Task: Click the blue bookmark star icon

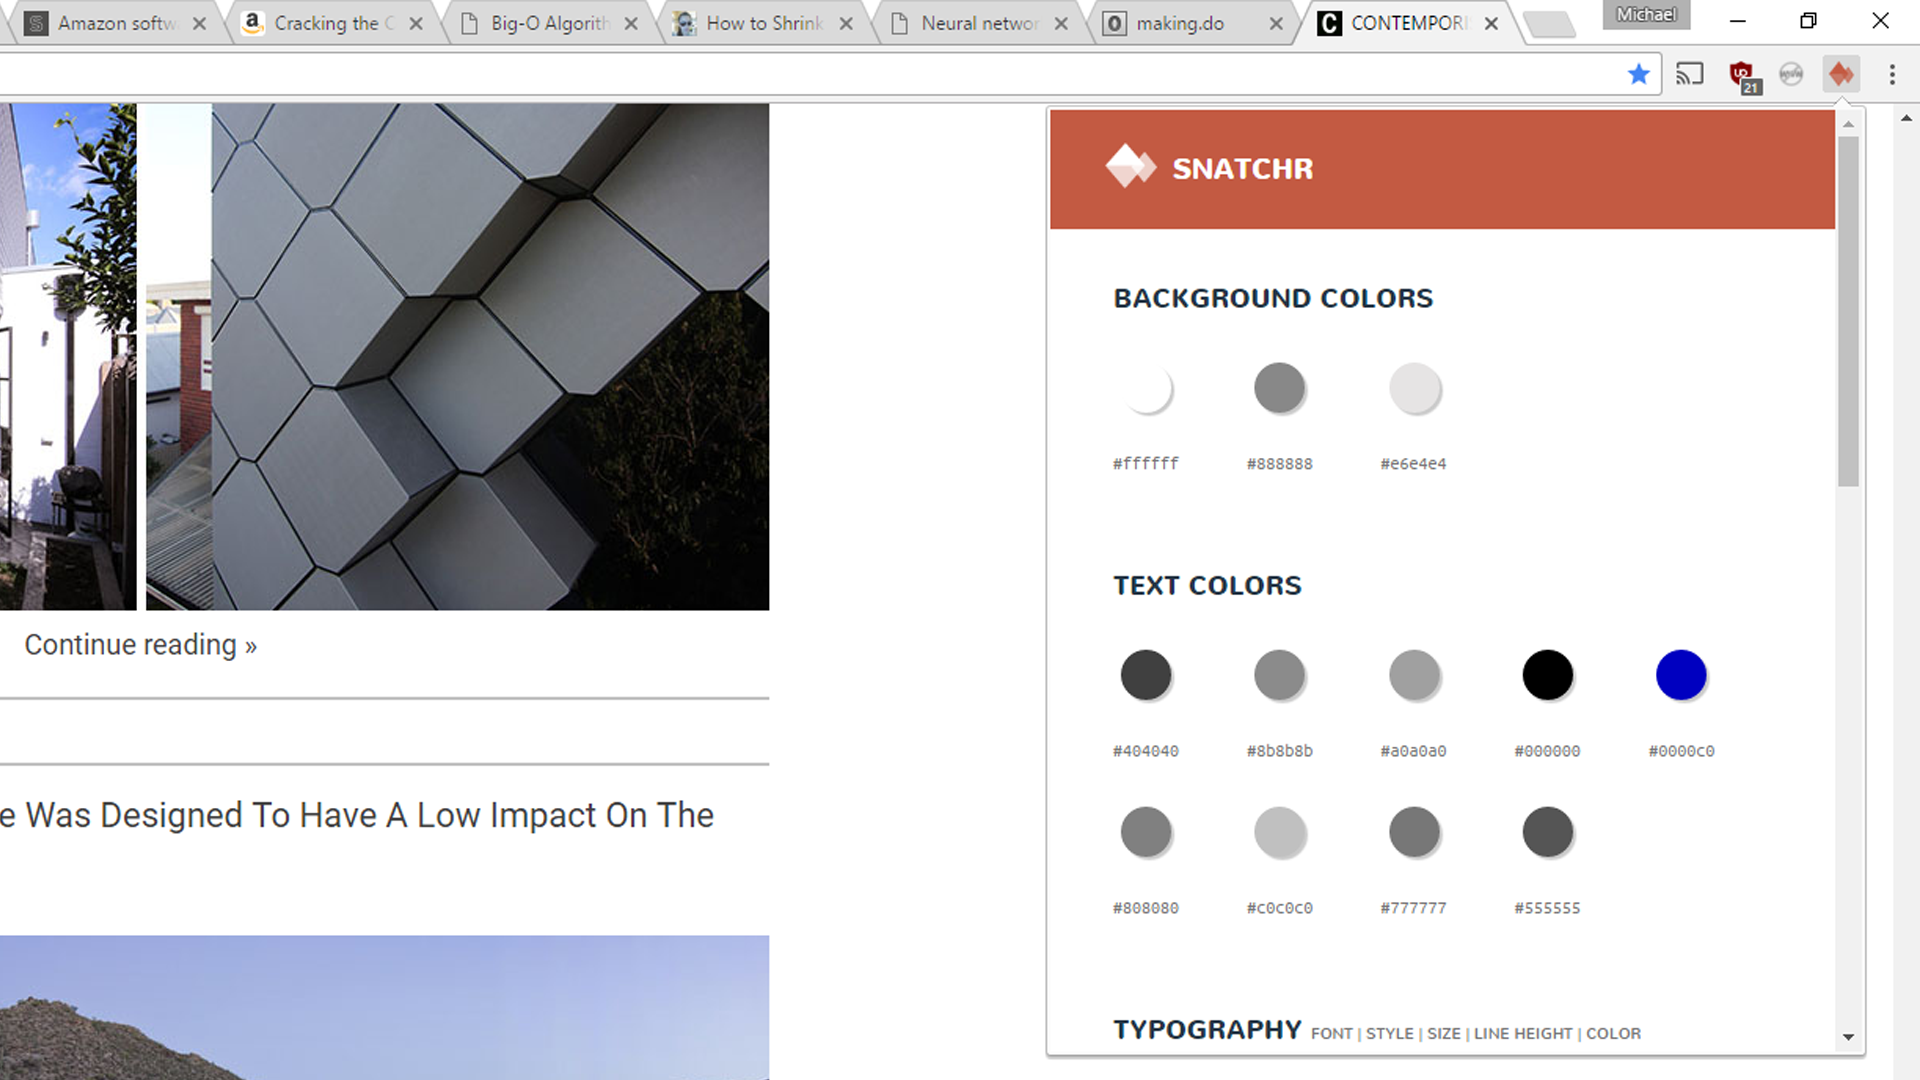Action: (x=1638, y=74)
